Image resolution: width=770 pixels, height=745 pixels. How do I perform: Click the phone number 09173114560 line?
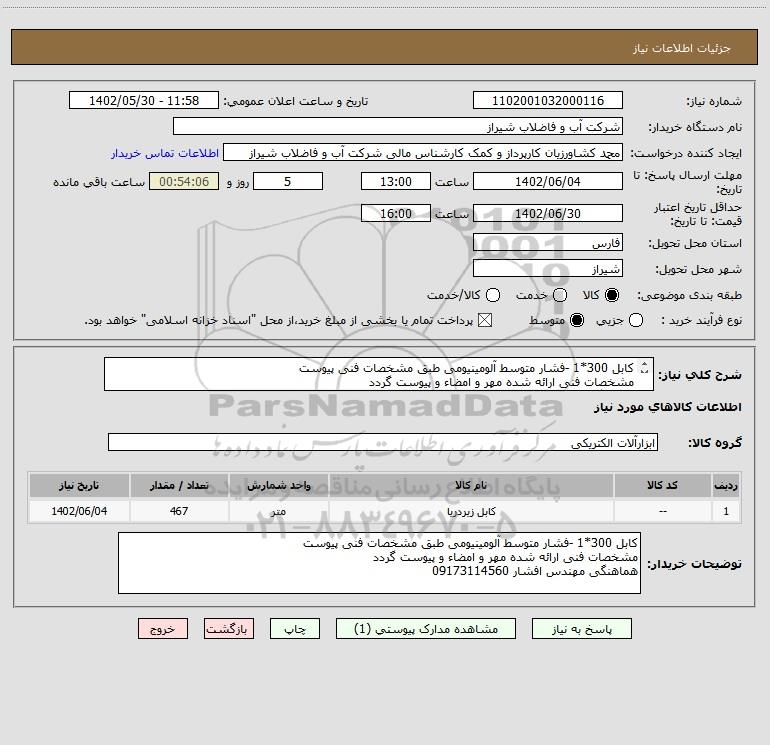(535, 571)
